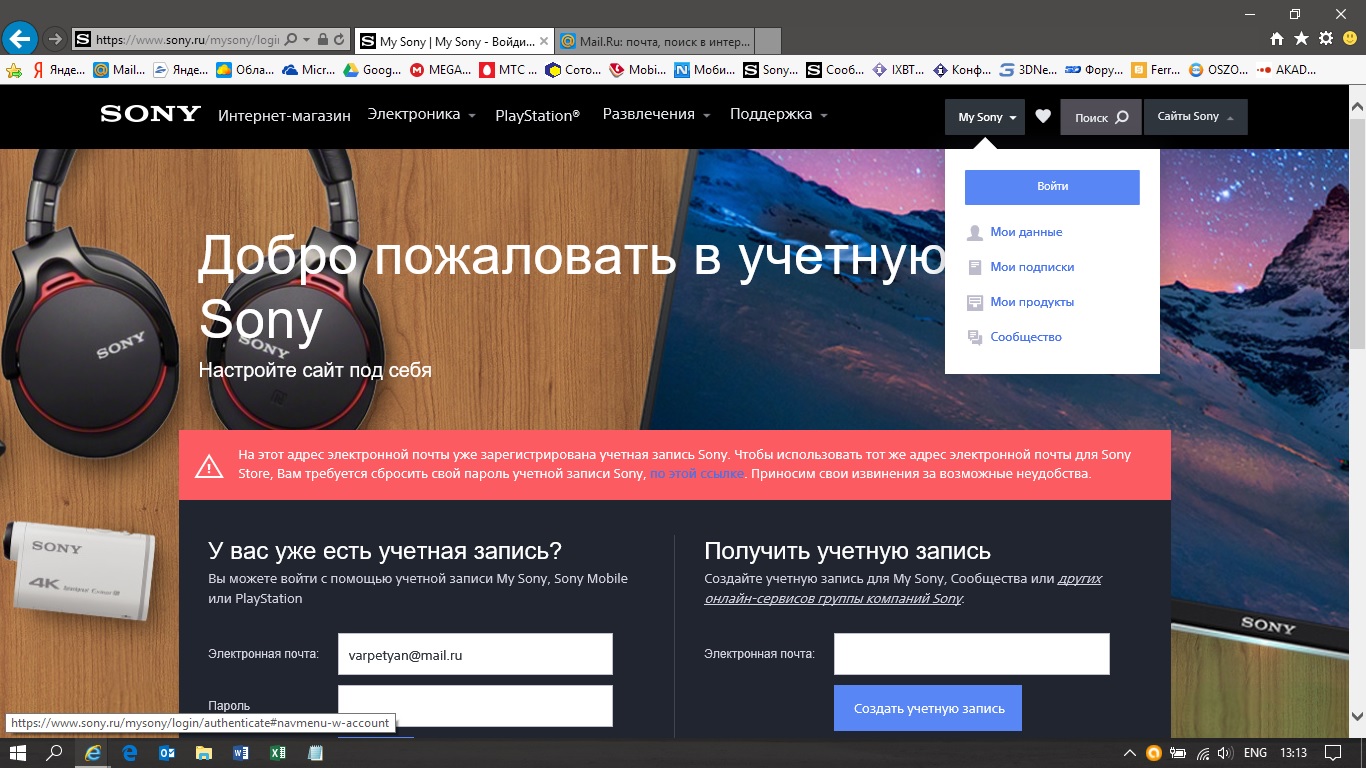Open the My Sony dropdown
The image size is (1366, 768).
pyautogui.click(x=983, y=116)
